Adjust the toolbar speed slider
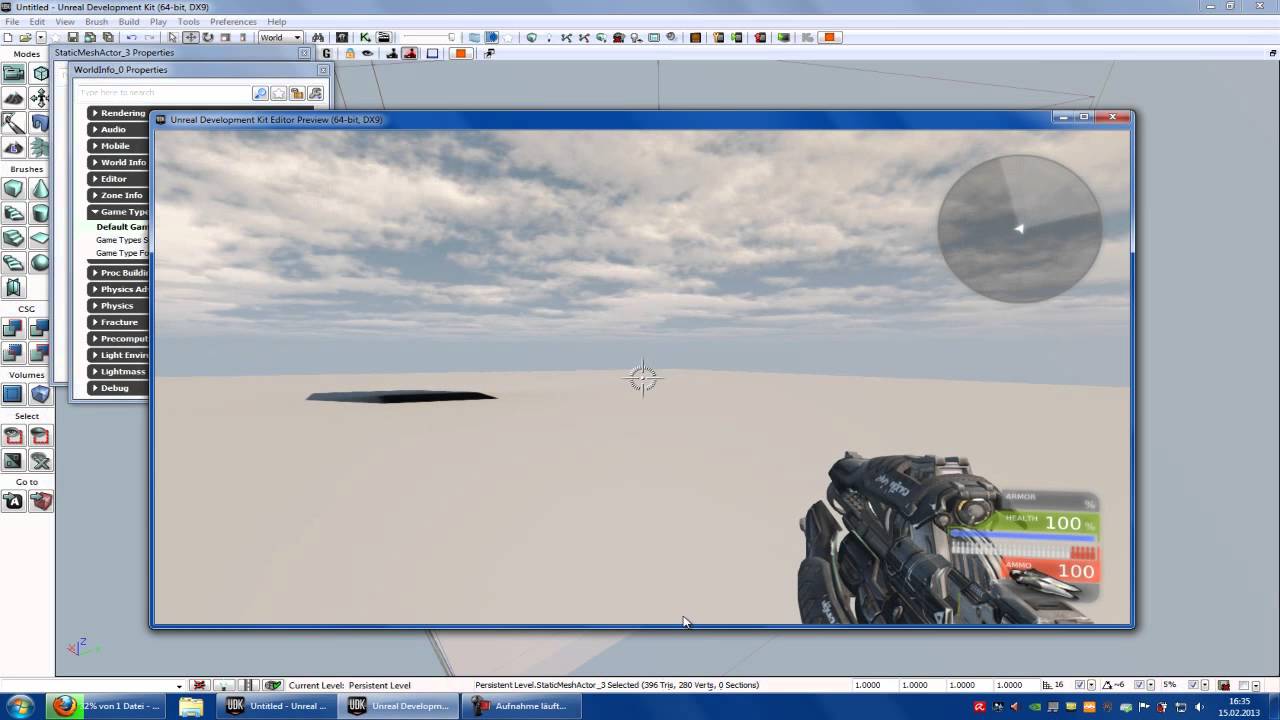1280x720 pixels. [x=429, y=38]
